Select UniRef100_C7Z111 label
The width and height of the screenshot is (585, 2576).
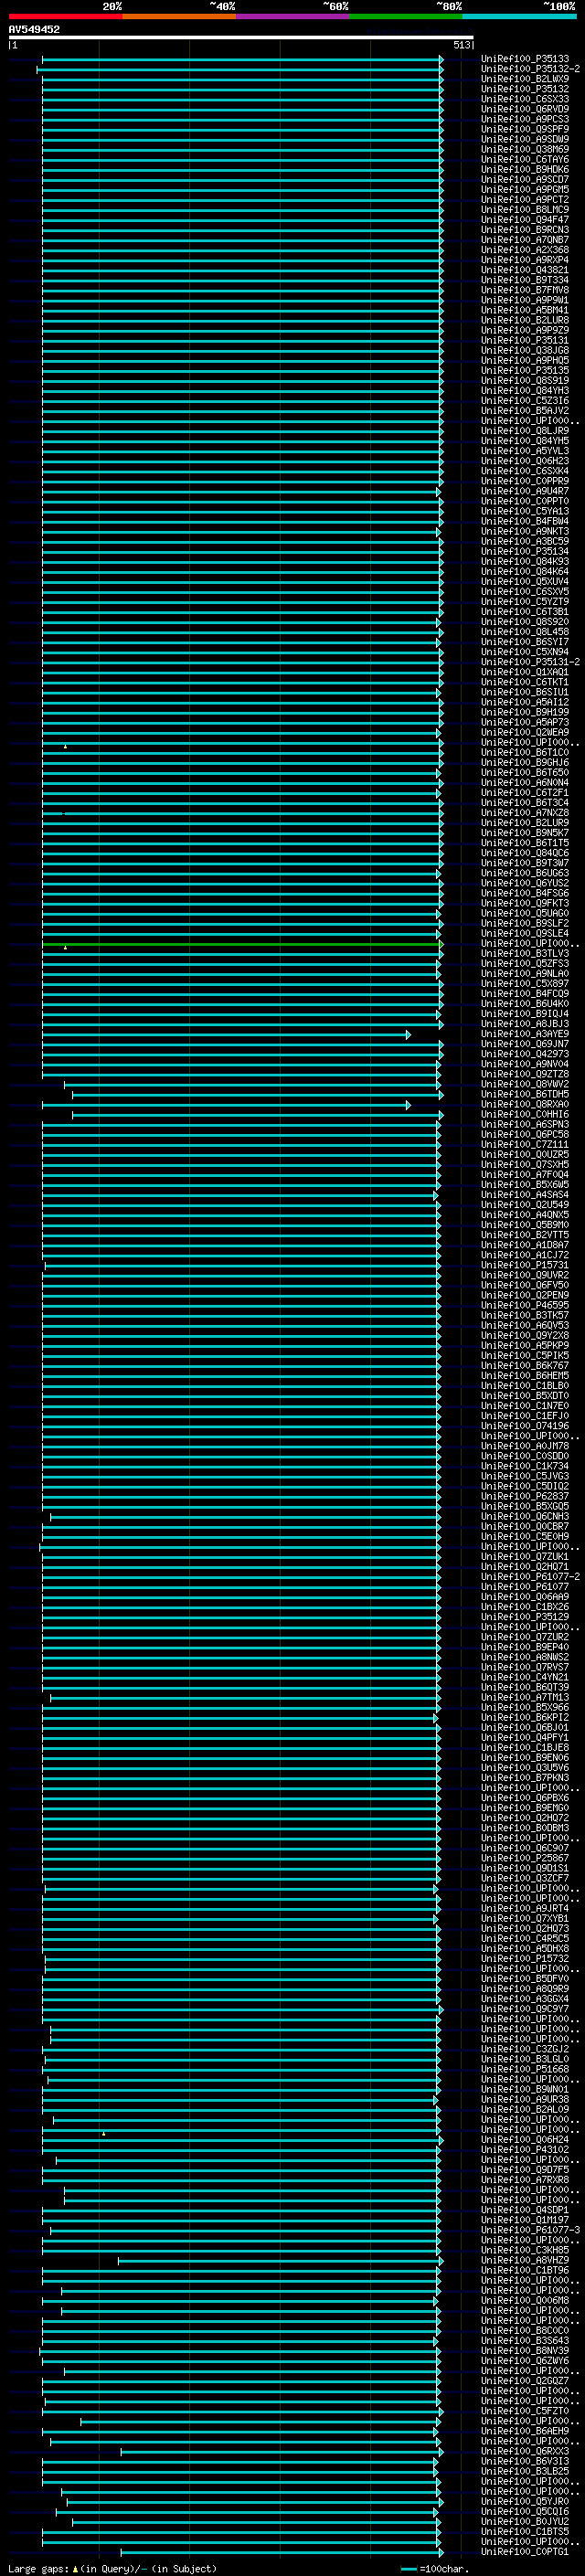(x=525, y=1145)
